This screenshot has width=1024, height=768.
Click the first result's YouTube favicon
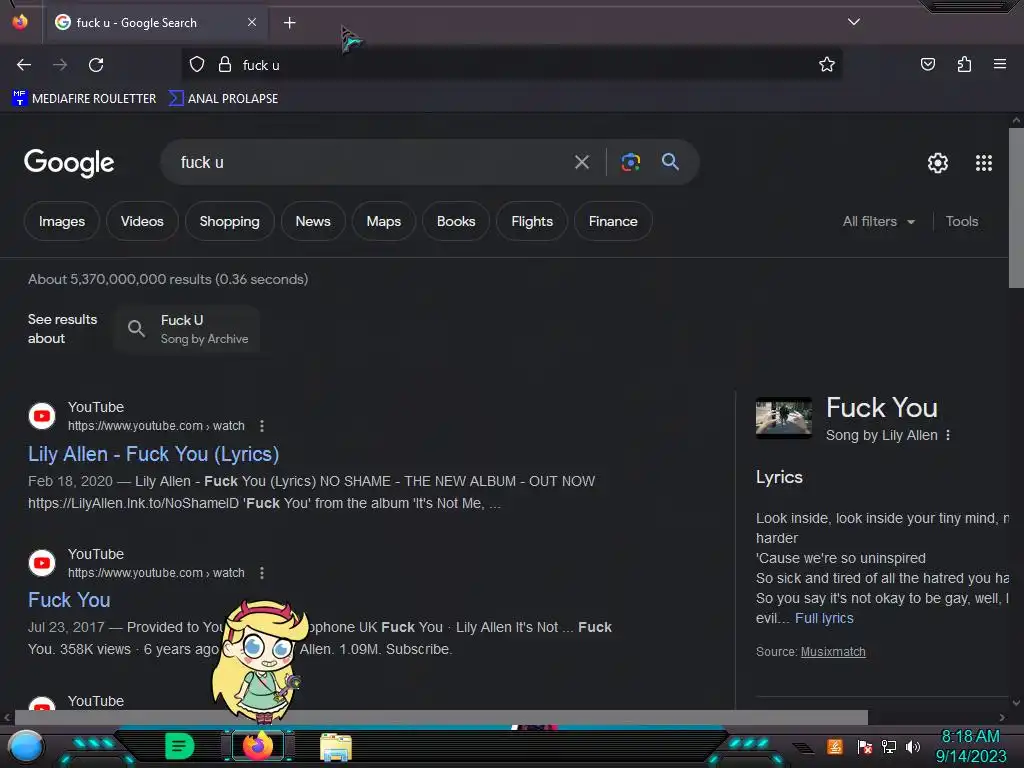click(x=42, y=416)
